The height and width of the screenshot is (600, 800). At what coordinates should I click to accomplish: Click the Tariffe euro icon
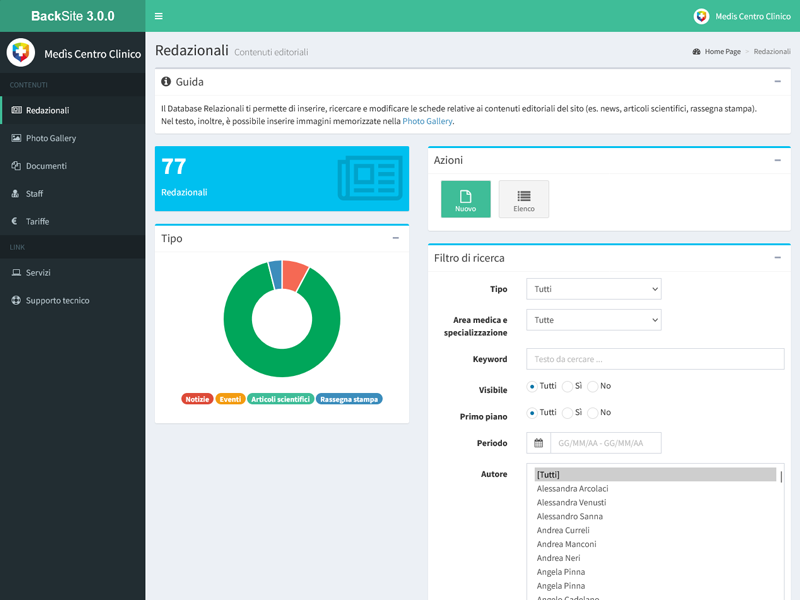click(x=14, y=221)
